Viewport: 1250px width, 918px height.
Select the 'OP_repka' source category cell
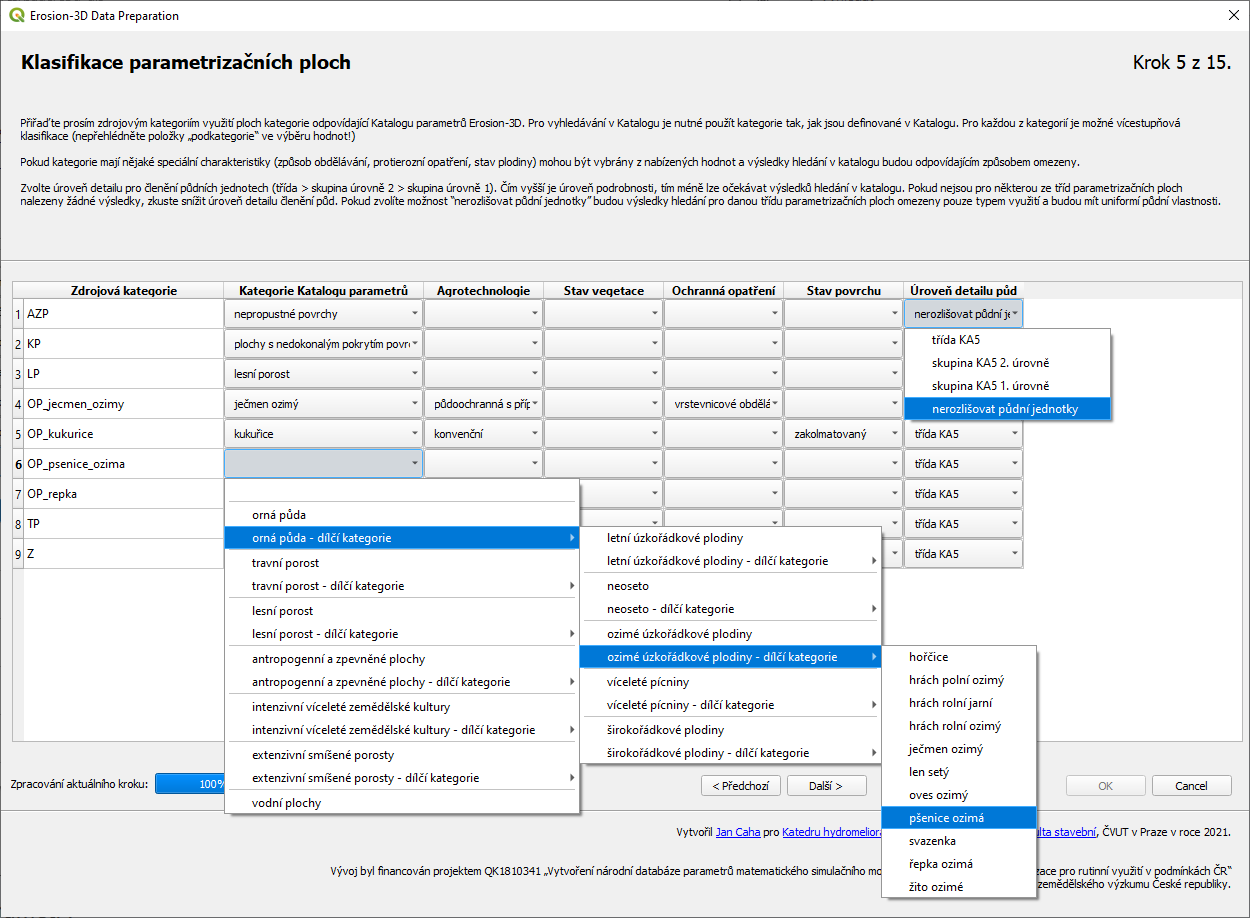(x=124, y=494)
